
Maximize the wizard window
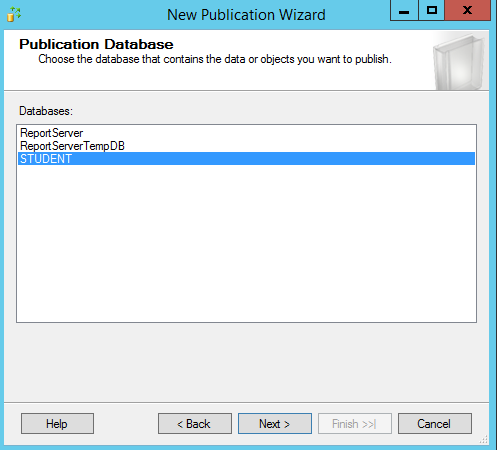click(x=432, y=10)
